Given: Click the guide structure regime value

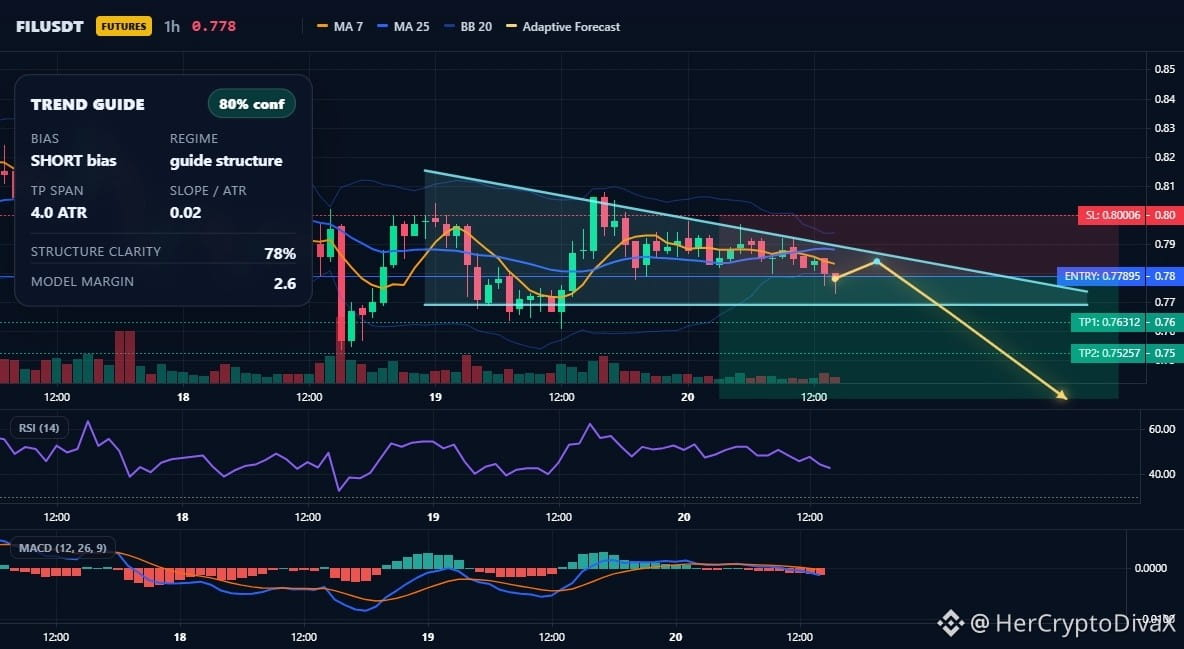Looking at the screenshot, I should [x=226, y=160].
